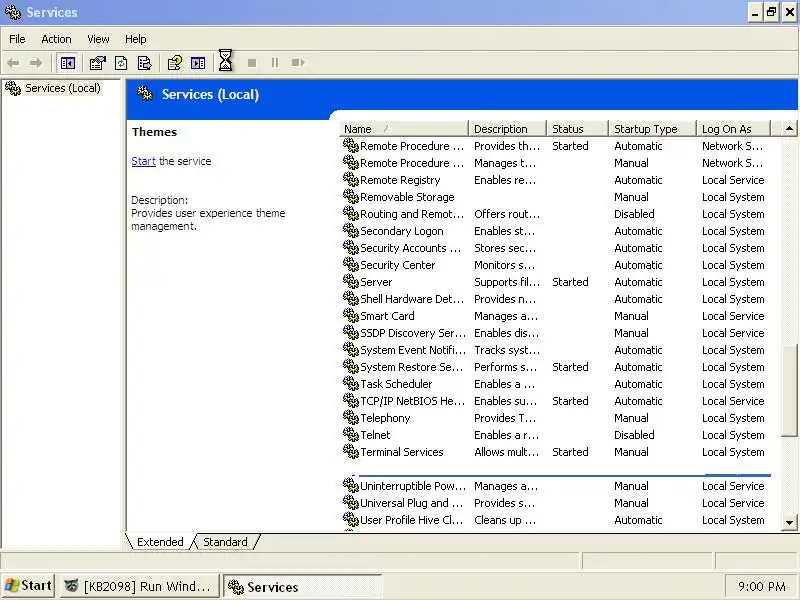Sort by the Description column header
Image resolution: width=800 pixels, height=600 pixels.
(507, 129)
